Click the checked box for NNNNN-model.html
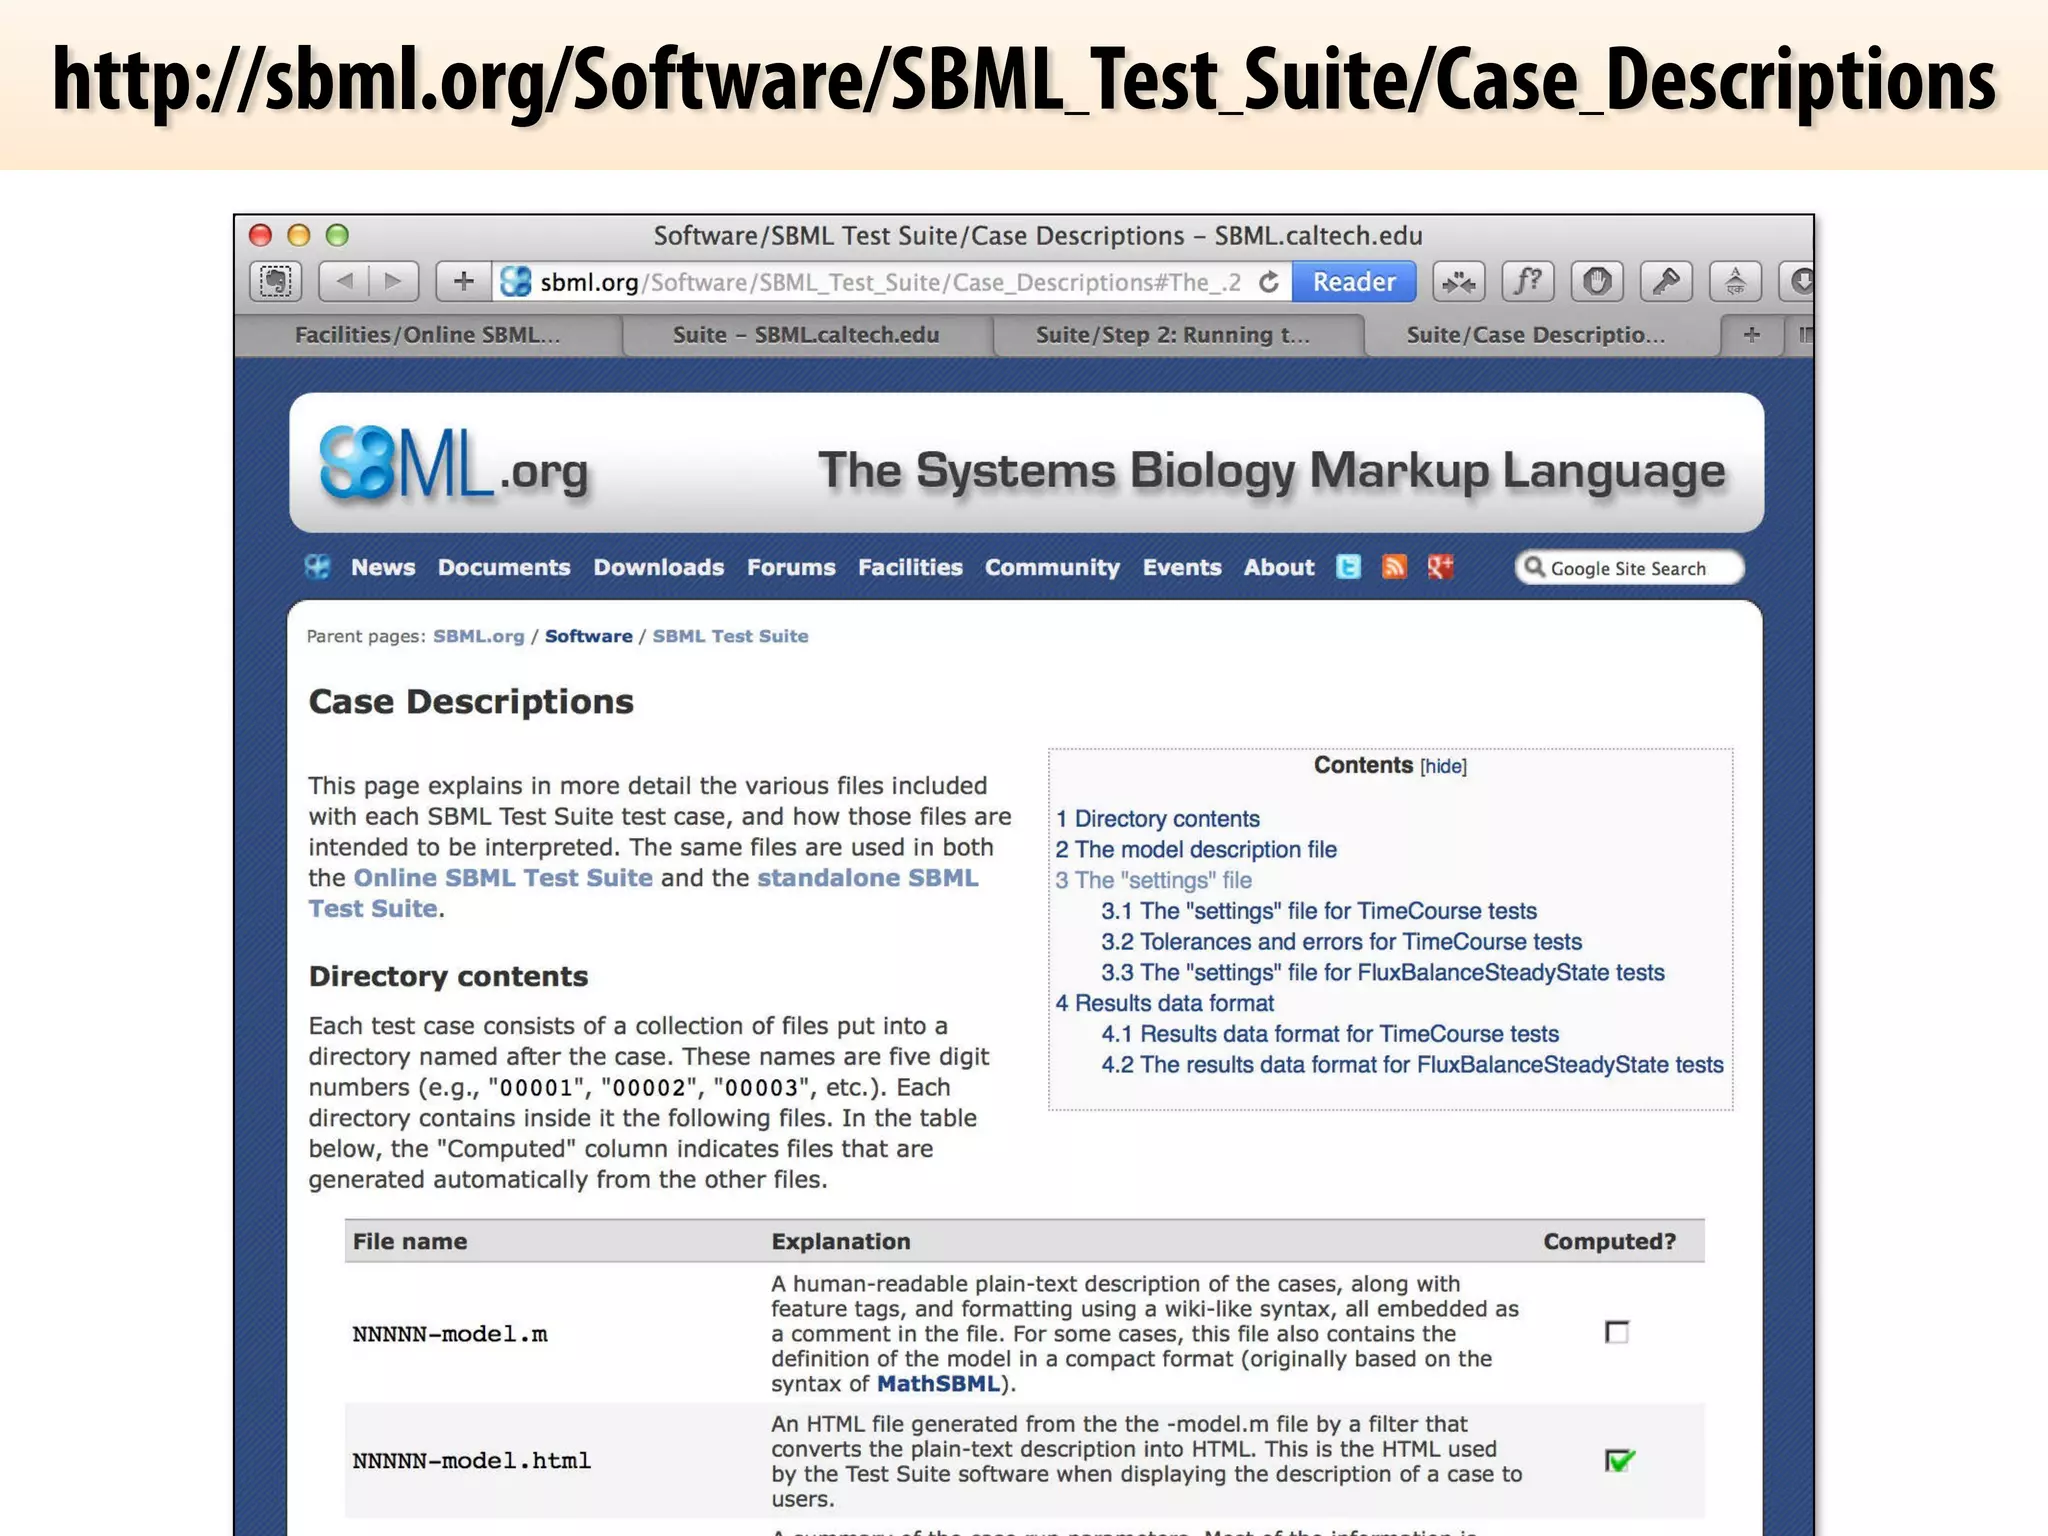Viewport: 2048px width, 1536px height. 1619,1460
